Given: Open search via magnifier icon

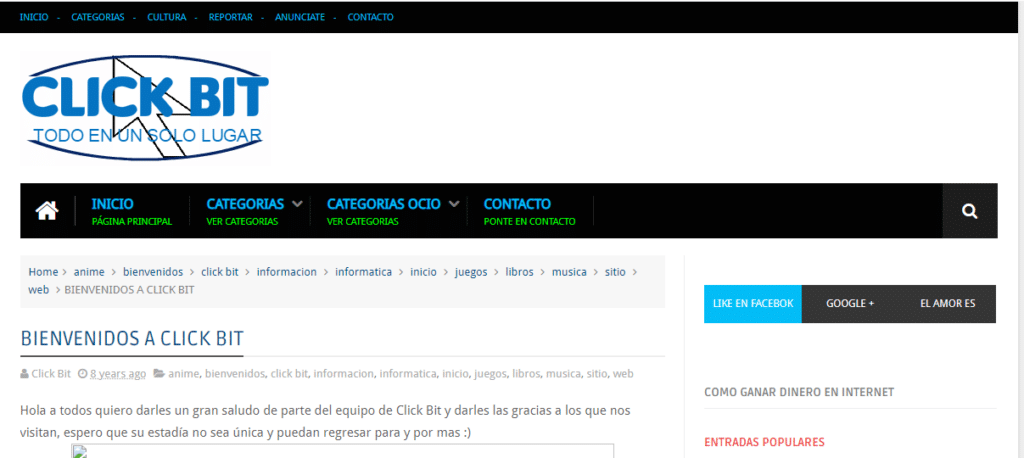Looking at the screenshot, I should click(x=970, y=211).
